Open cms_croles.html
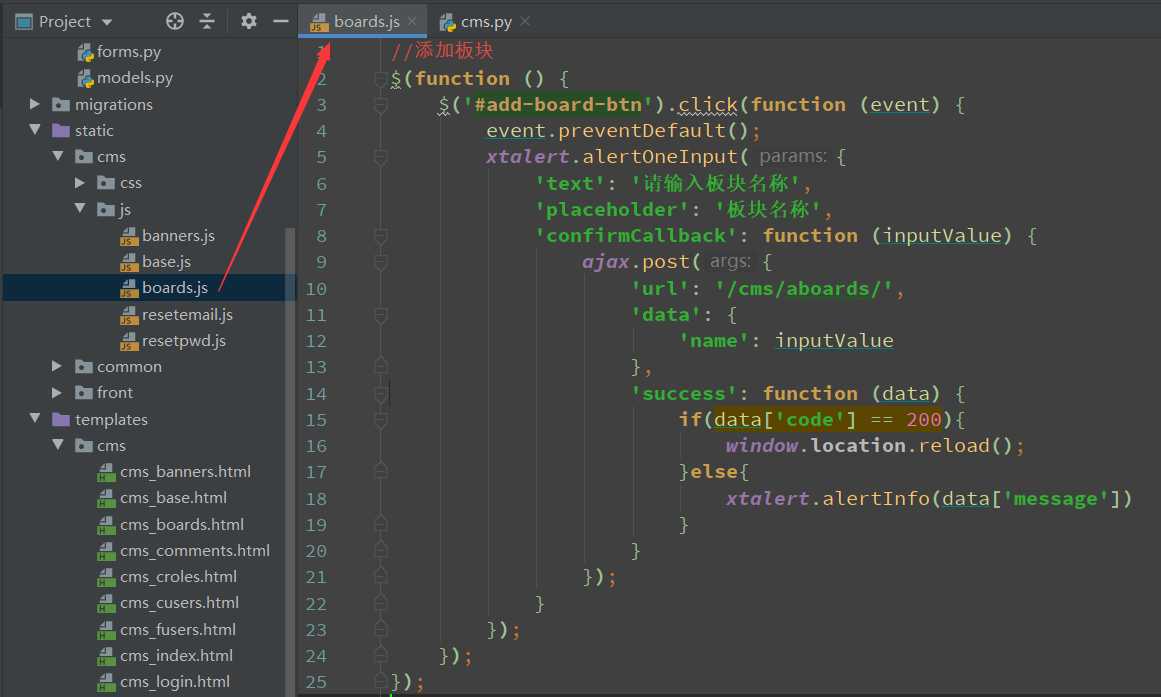1161x697 pixels. pyautogui.click(x=178, y=576)
